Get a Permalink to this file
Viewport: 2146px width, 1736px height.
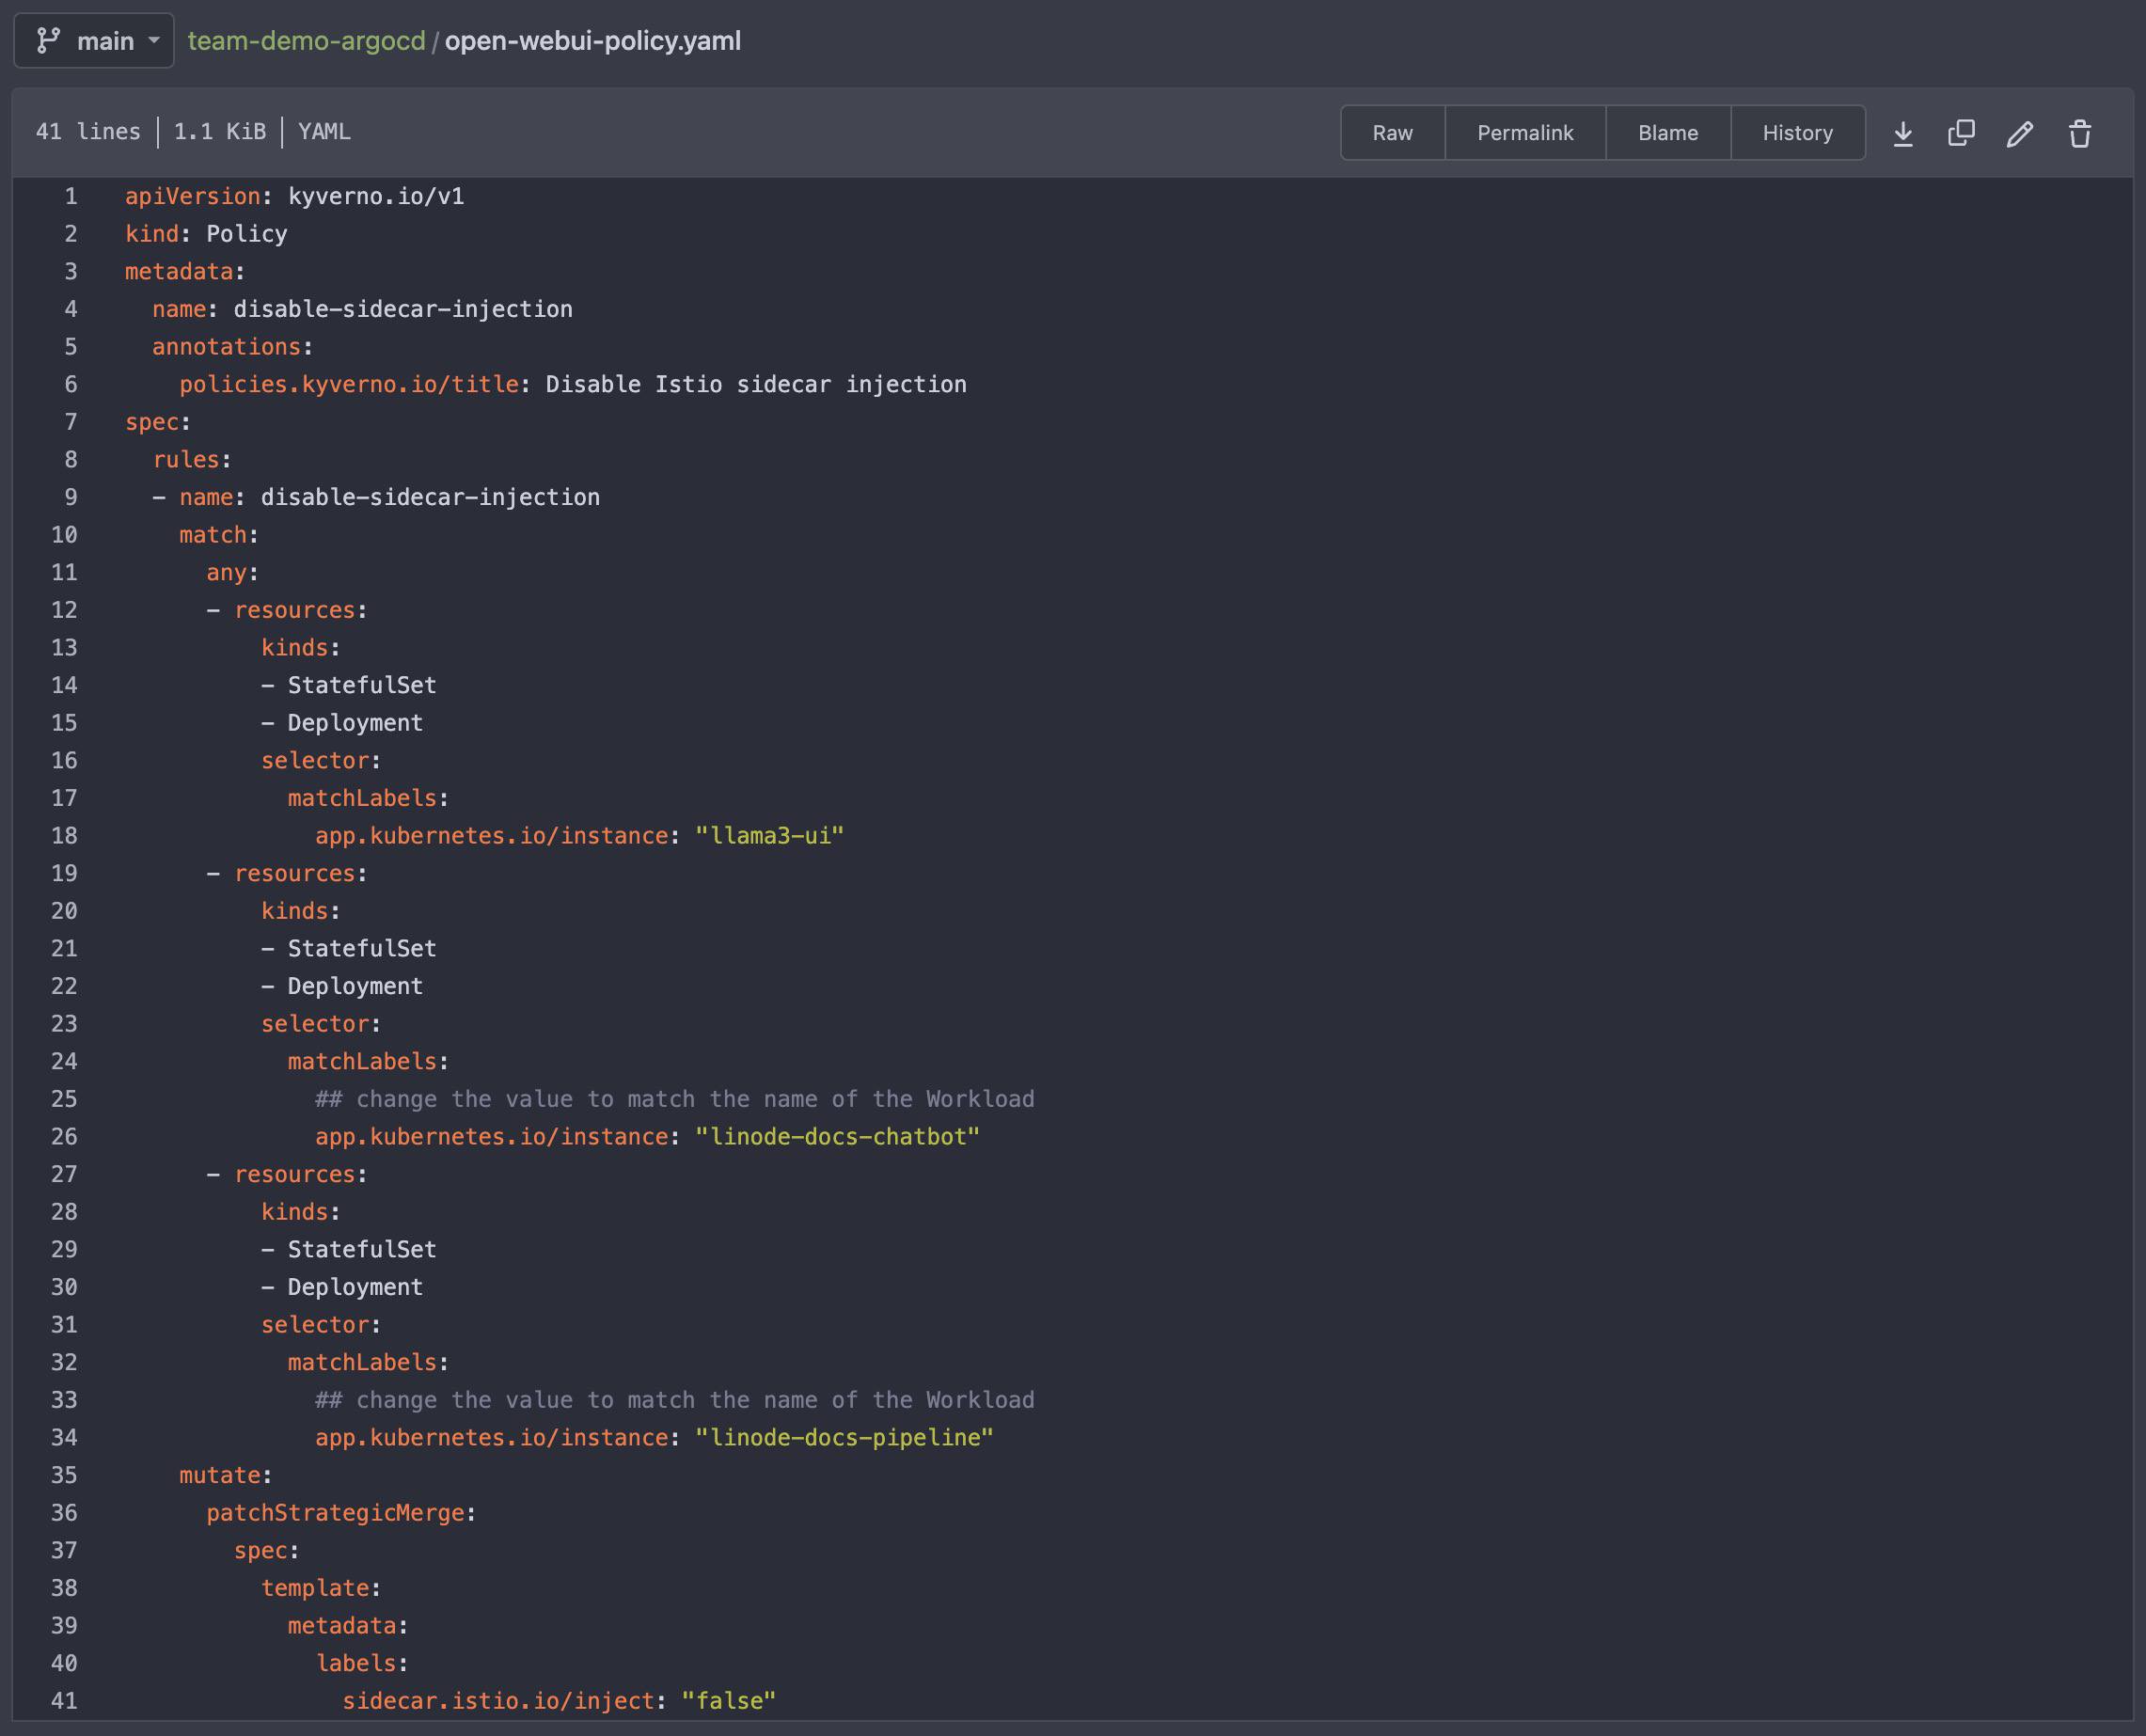click(x=1524, y=132)
